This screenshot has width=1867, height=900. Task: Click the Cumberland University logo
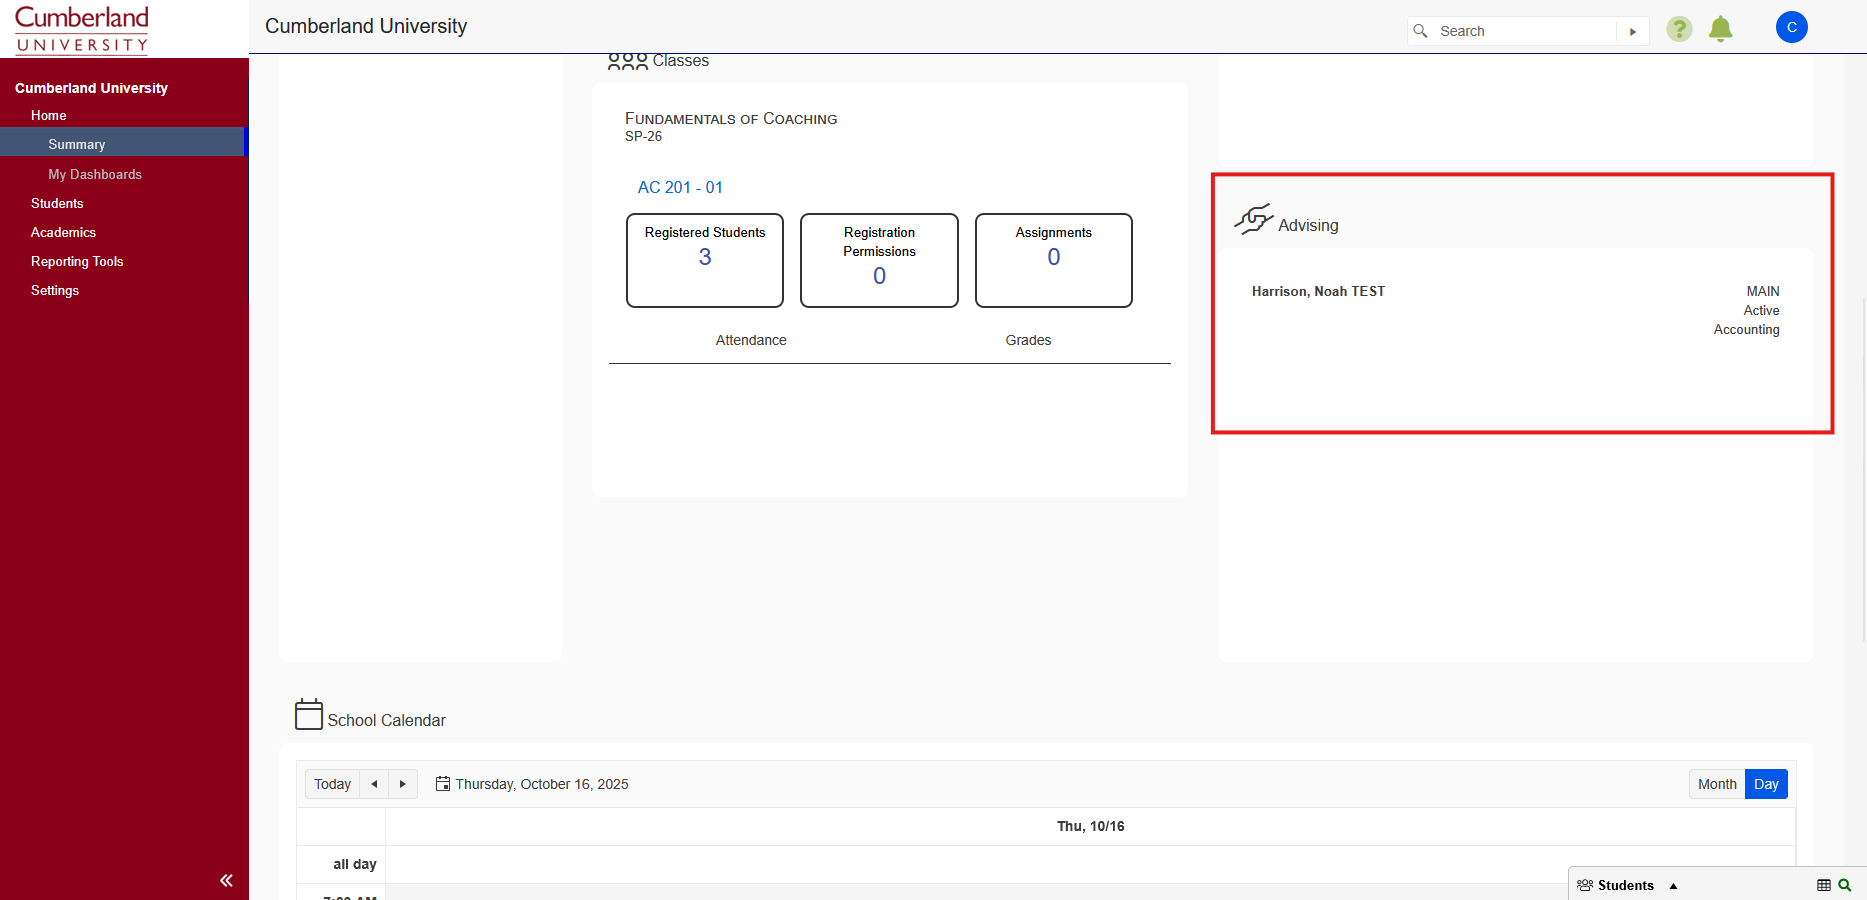pyautogui.click(x=82, y=29)
